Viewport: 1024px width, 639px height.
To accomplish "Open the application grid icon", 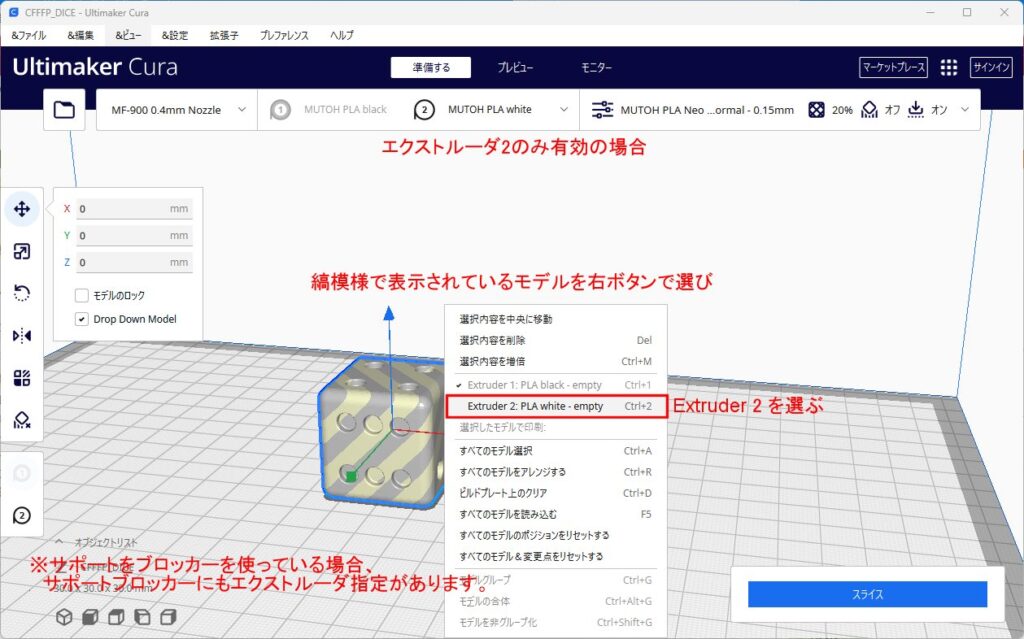I will click(949, 68).
